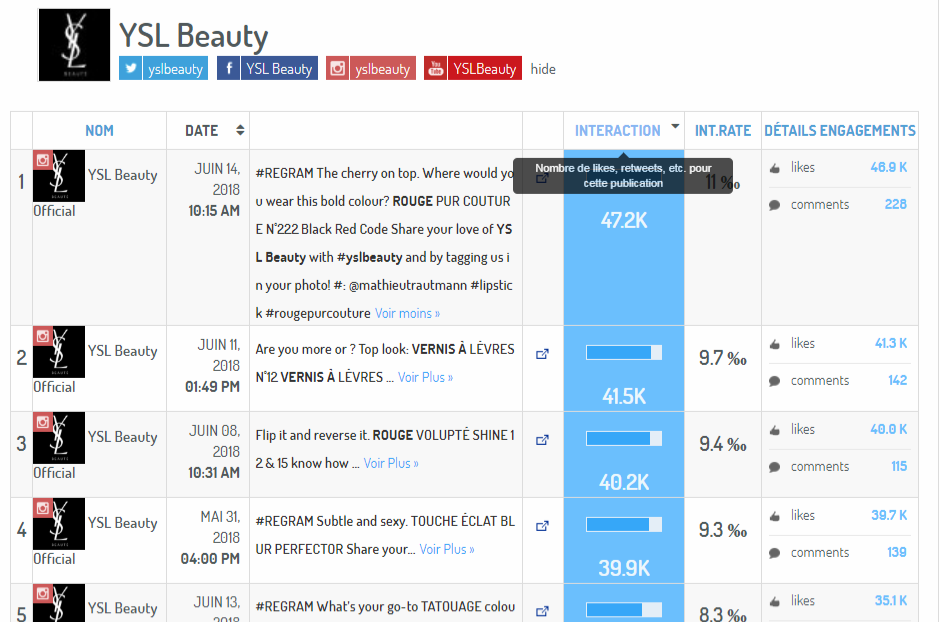Viewport: 940px width, 624px height.
Task: Click the row 3 YSL Beauty avatar thumbnail
Action: click(59, 438)
